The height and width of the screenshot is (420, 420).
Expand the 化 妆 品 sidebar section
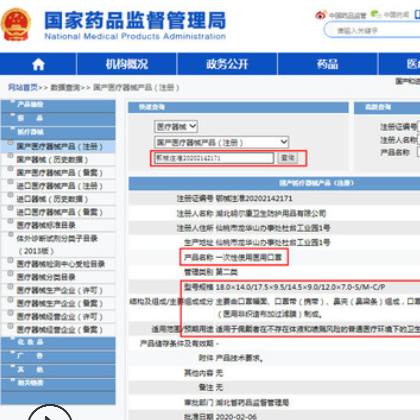58,343
